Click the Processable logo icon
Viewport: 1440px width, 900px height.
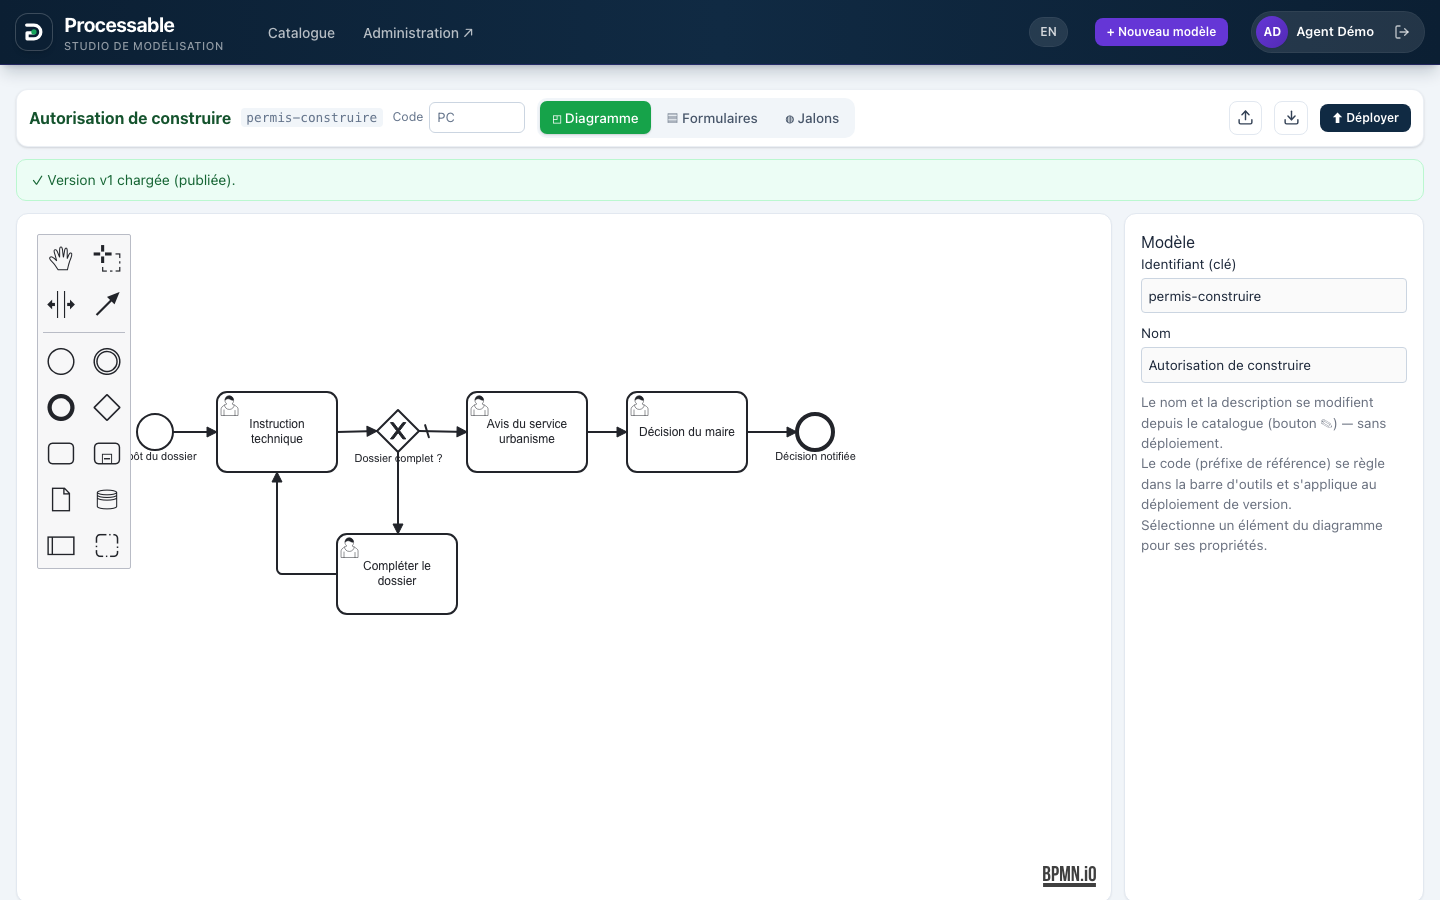[34, 32]
